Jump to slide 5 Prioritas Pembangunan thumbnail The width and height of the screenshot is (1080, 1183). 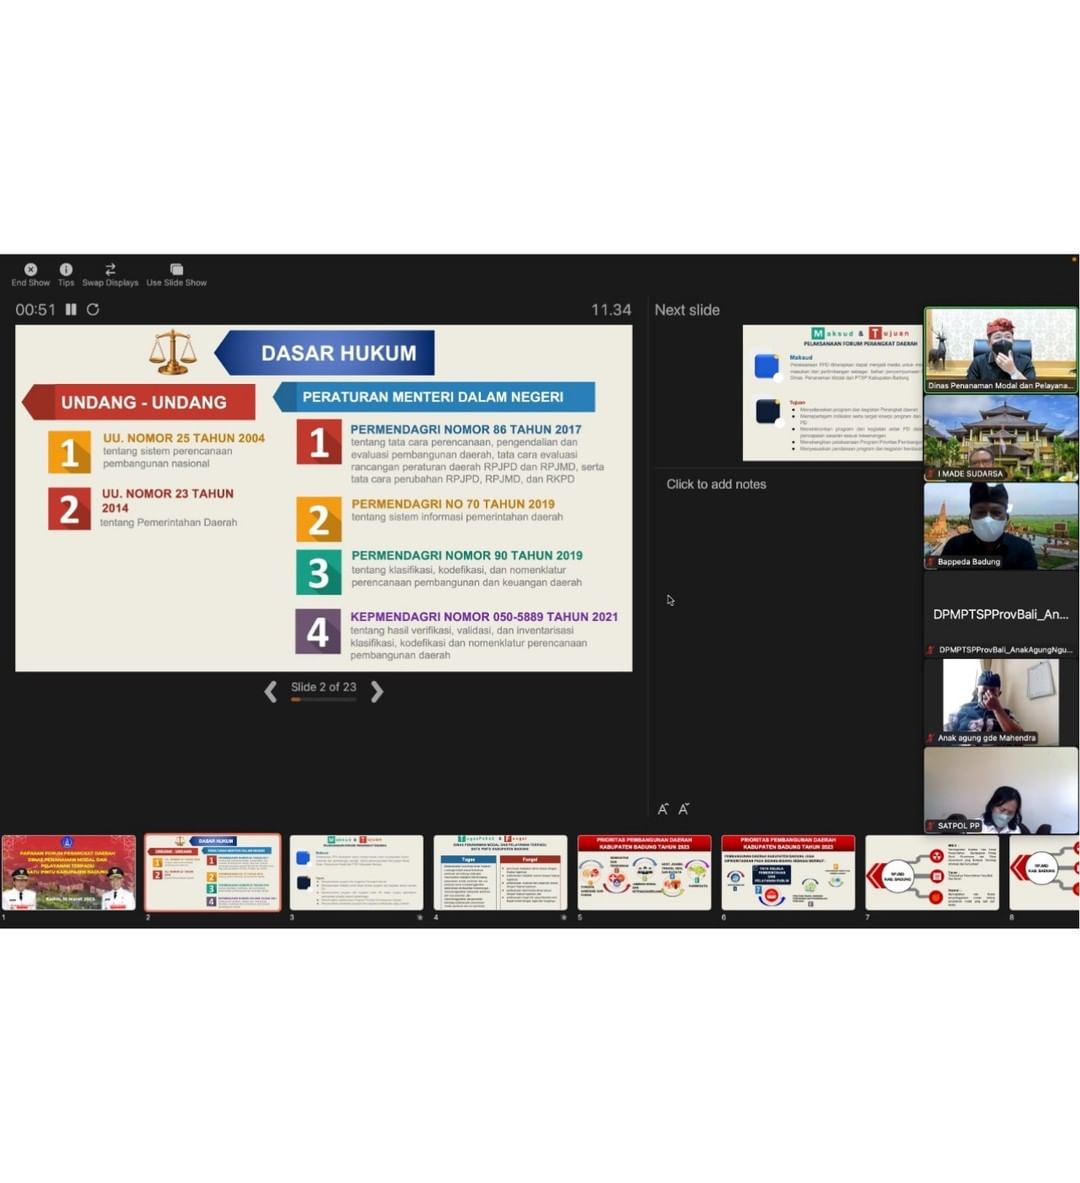[x=644, y=872]
